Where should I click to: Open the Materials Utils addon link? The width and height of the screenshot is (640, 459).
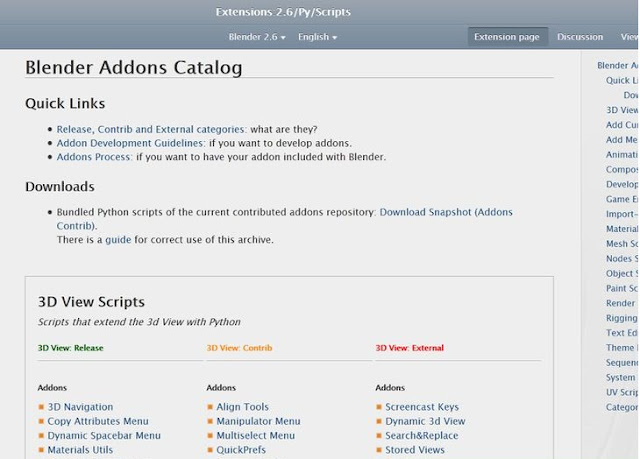coord(80,450)
